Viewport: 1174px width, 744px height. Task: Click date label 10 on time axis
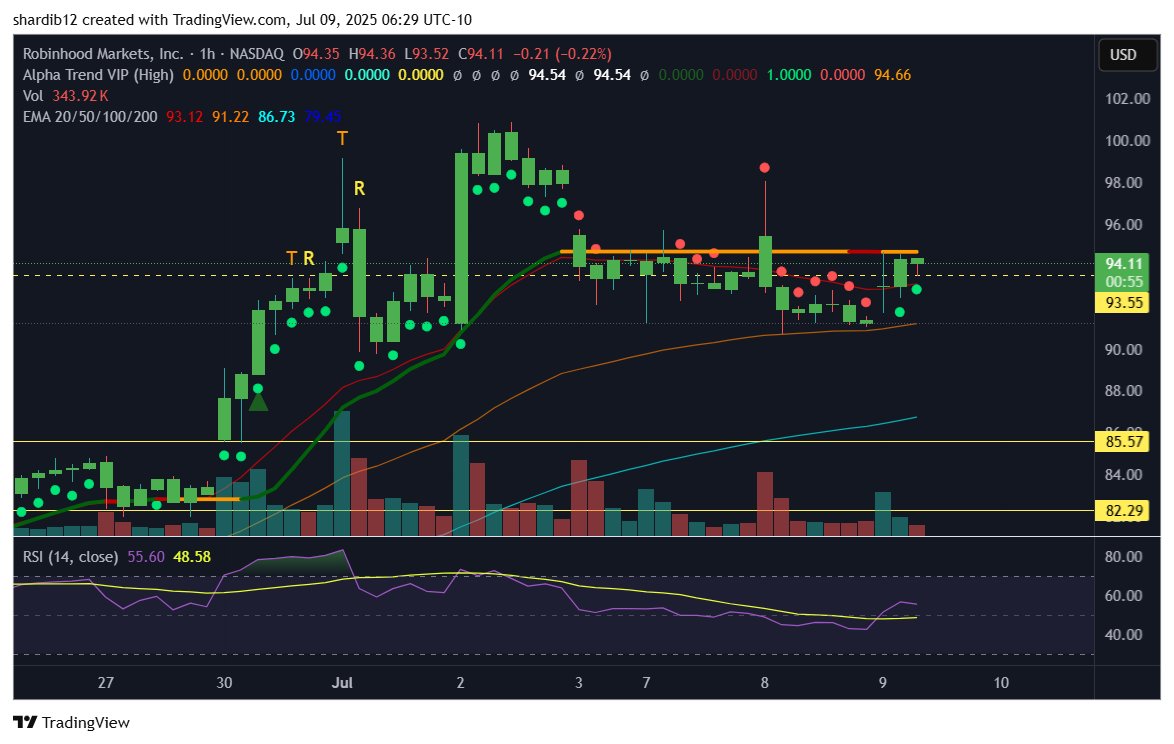click(1001, 683)
